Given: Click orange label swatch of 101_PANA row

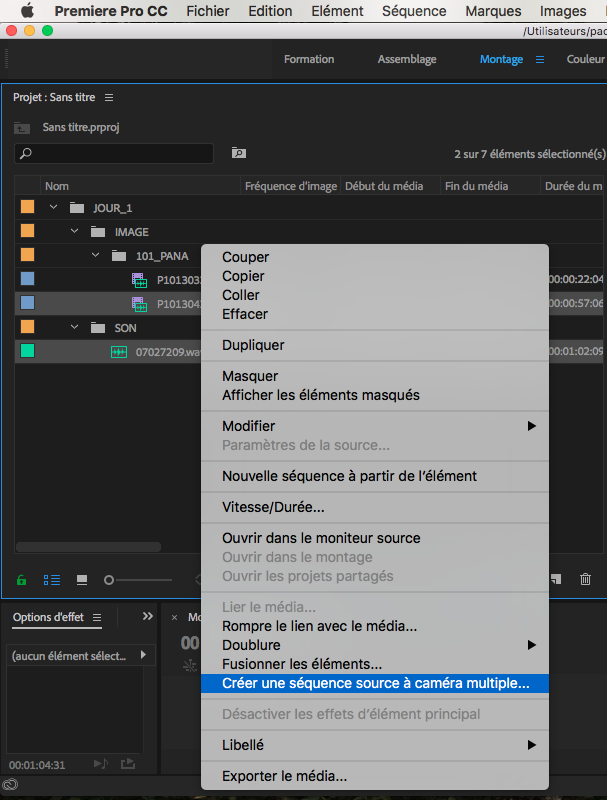Looking at the screenshot, I should (x=28, y=255).
